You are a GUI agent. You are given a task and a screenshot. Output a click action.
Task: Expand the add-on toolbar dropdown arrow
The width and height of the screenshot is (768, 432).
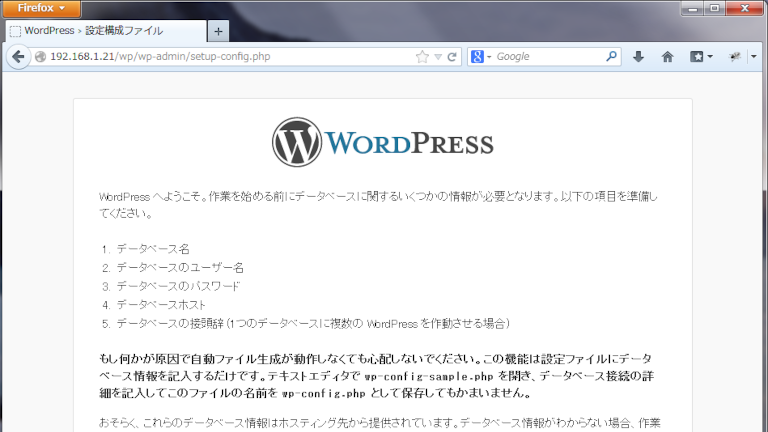coord(754,57)
